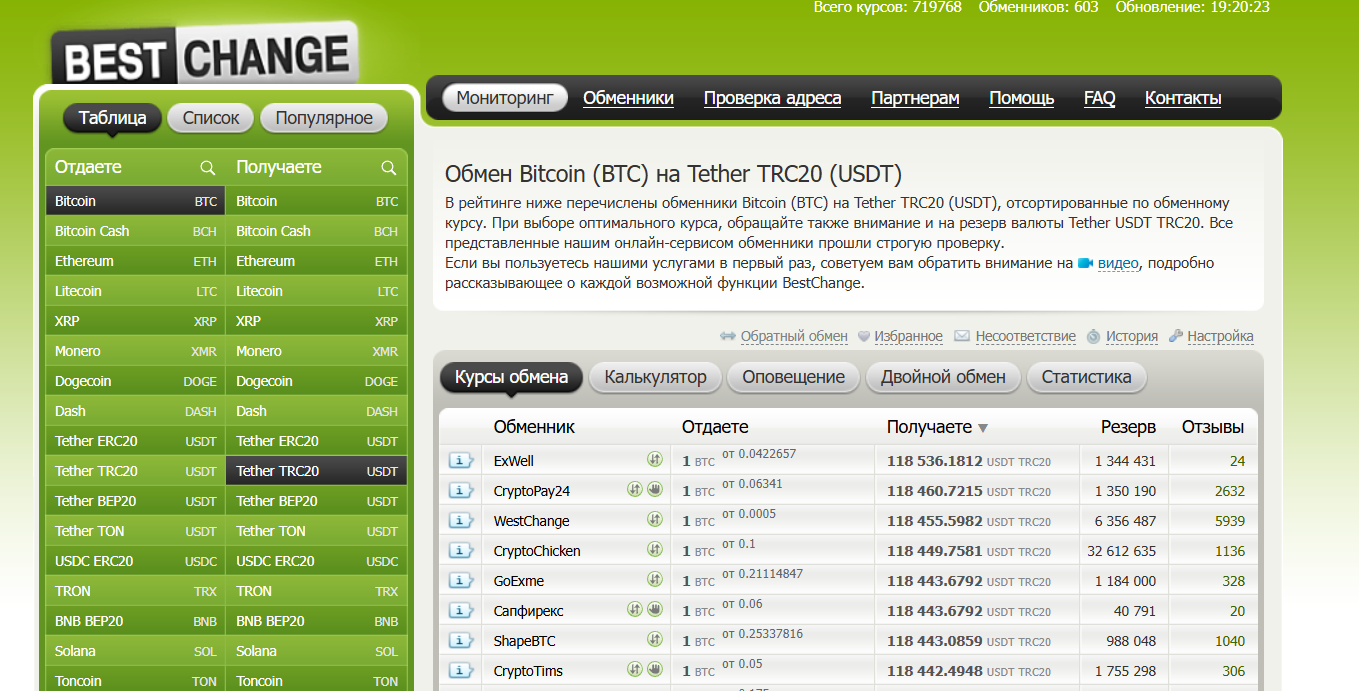Select Dogecoin DOGE in the Отдаете column

136,381
